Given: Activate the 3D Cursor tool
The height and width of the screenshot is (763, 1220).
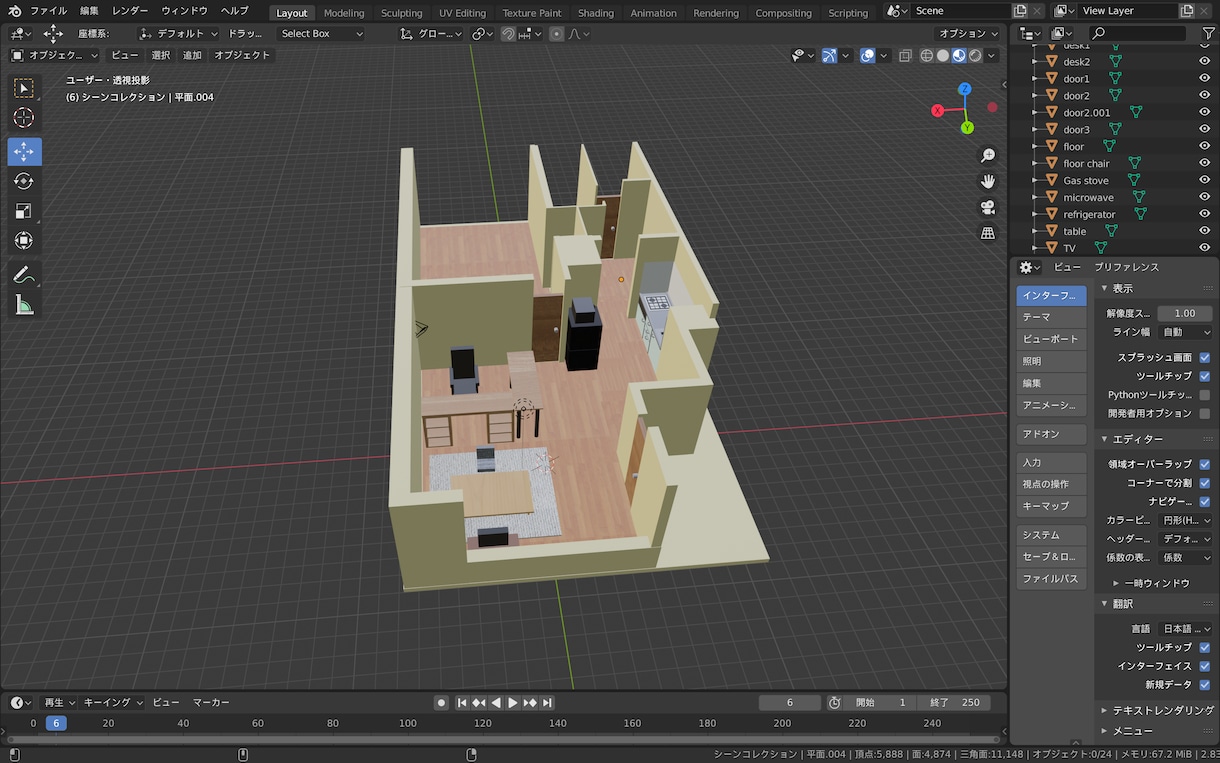Looking at the screenshot, I should pyautogui.click(x=24, y=119).
